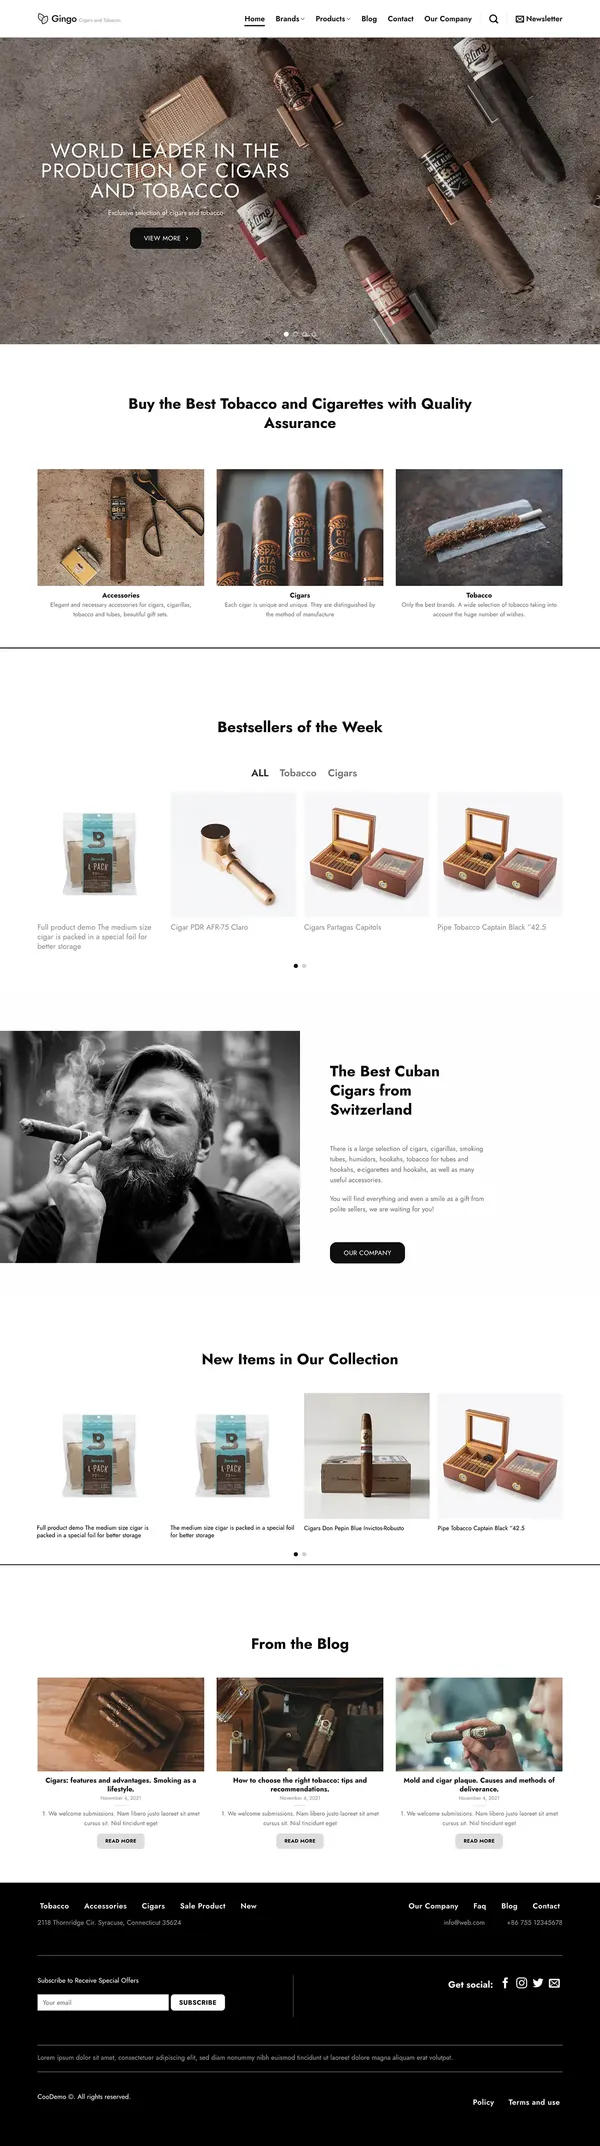
Task: Select the second hero slider dot
Action: pos(295,334)
